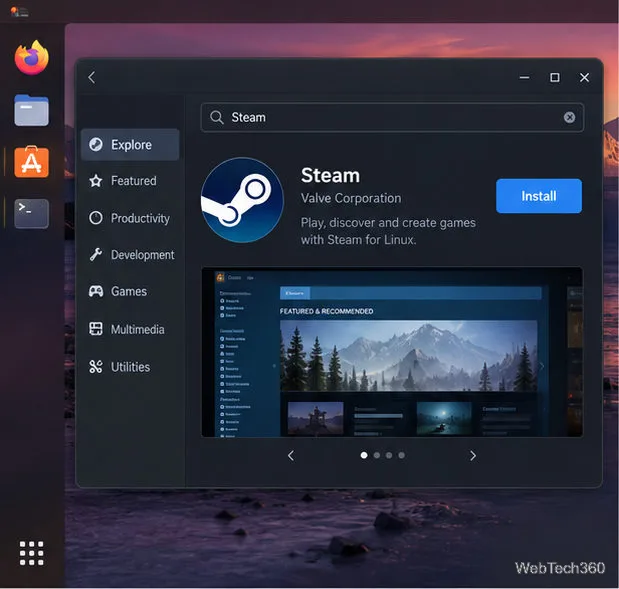Close the App Center window

(584, 77)
